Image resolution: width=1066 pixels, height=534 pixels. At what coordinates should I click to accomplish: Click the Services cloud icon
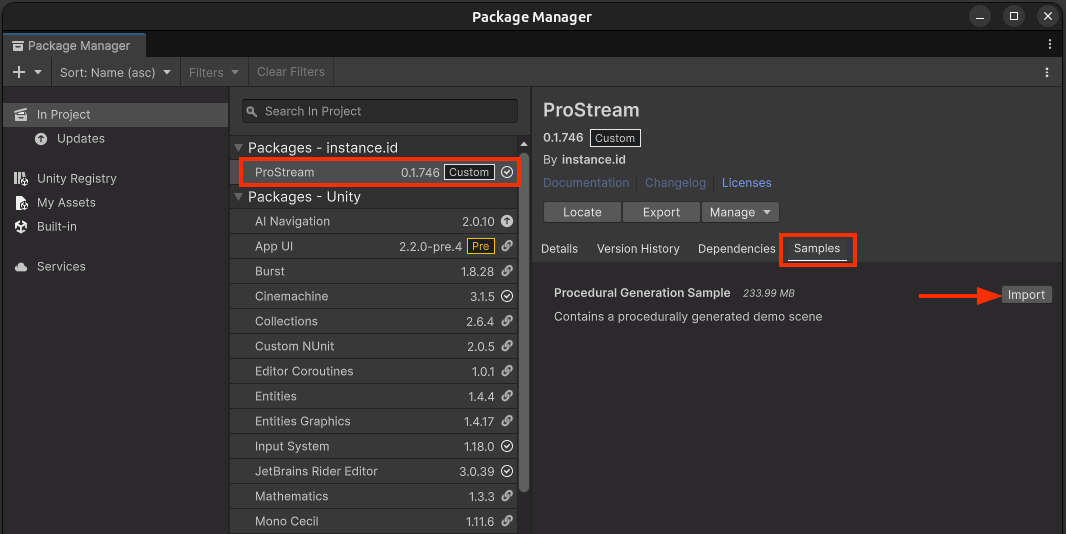tap(20, 266)
